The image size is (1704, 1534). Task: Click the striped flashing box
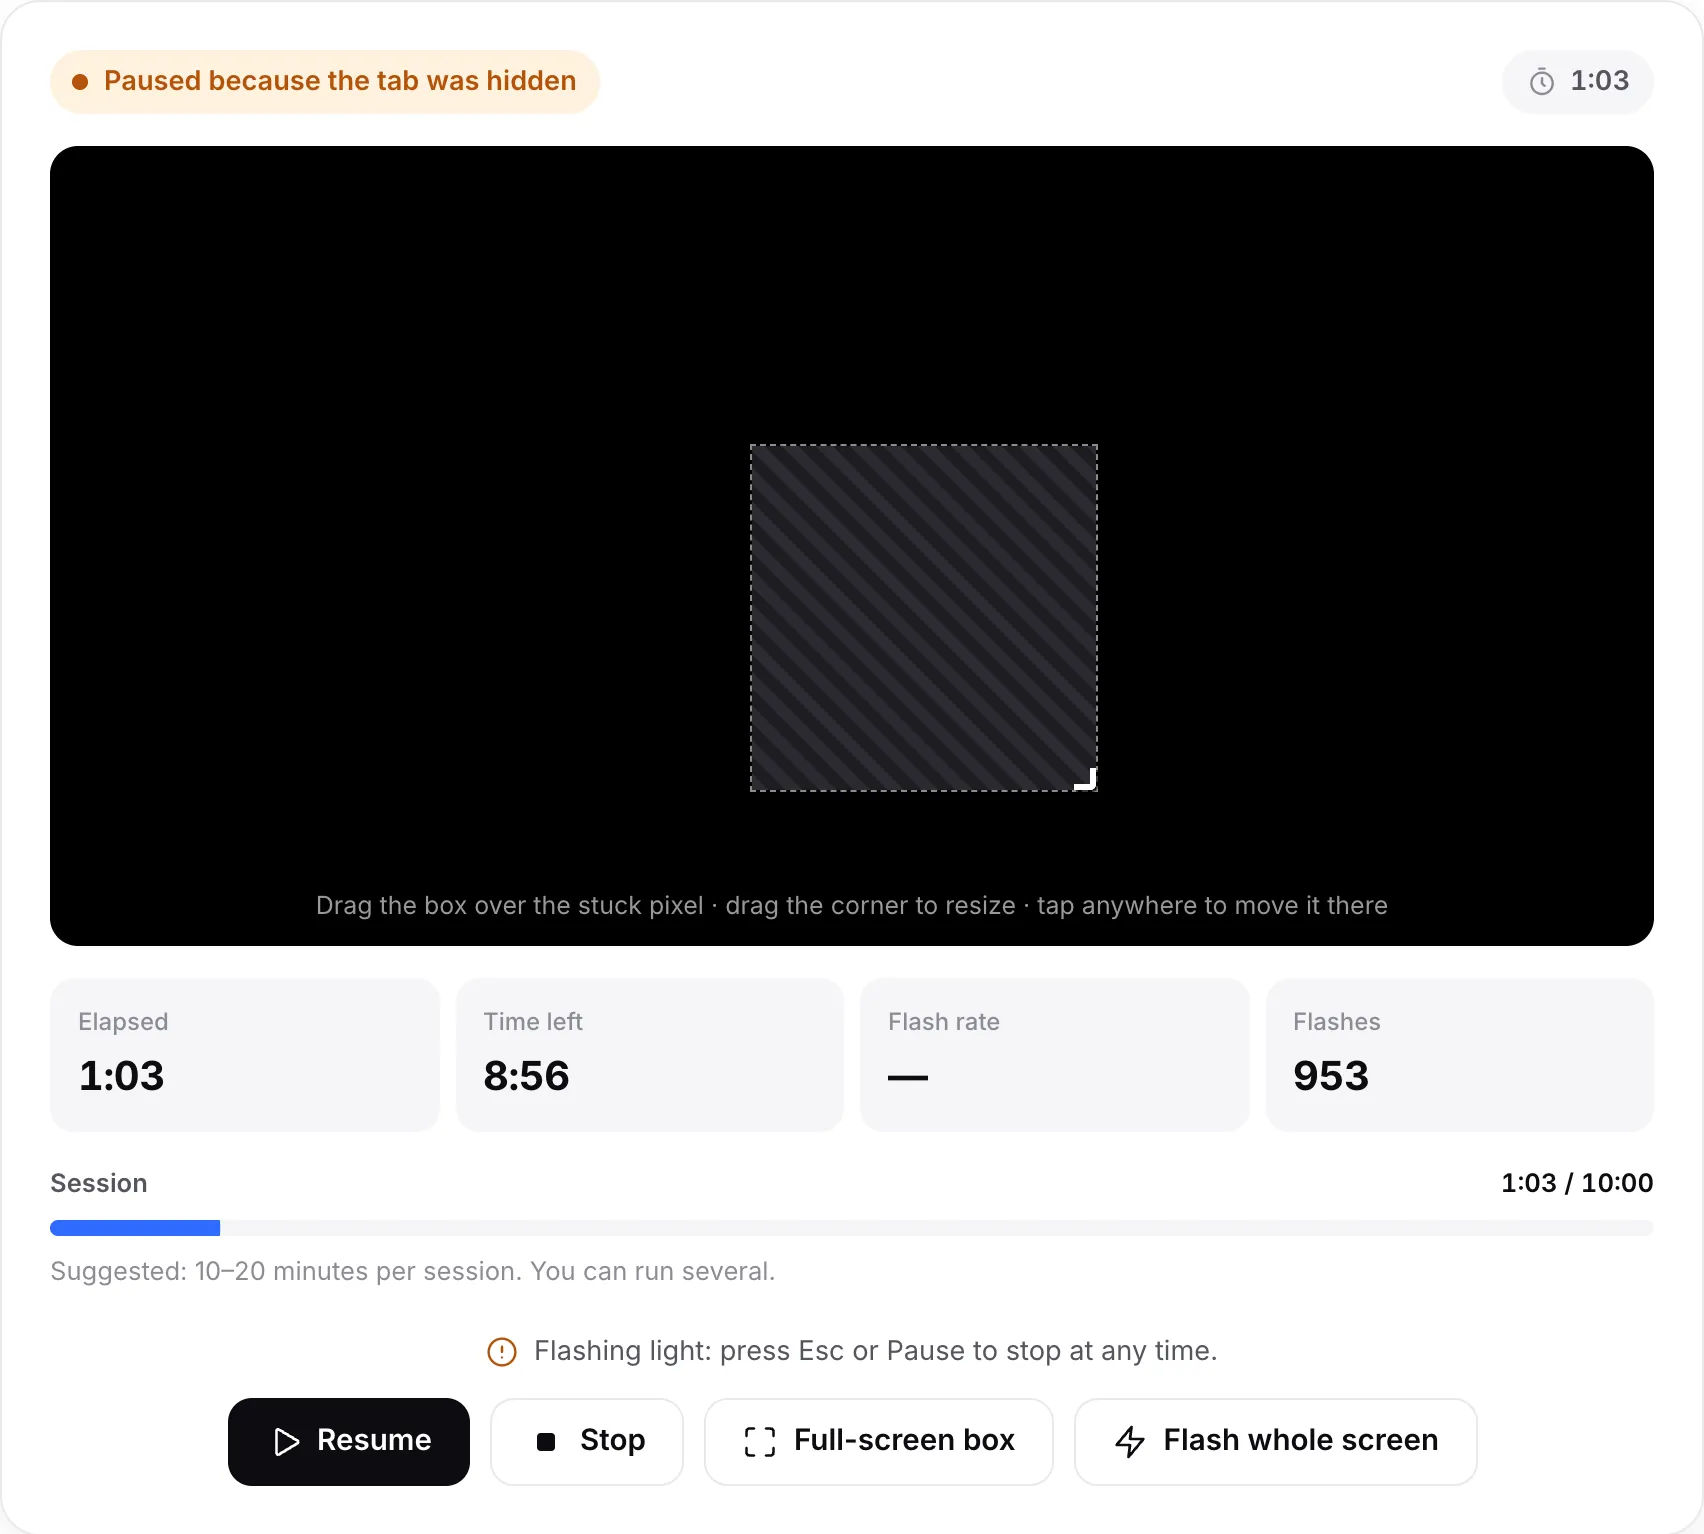coord(924,618)
